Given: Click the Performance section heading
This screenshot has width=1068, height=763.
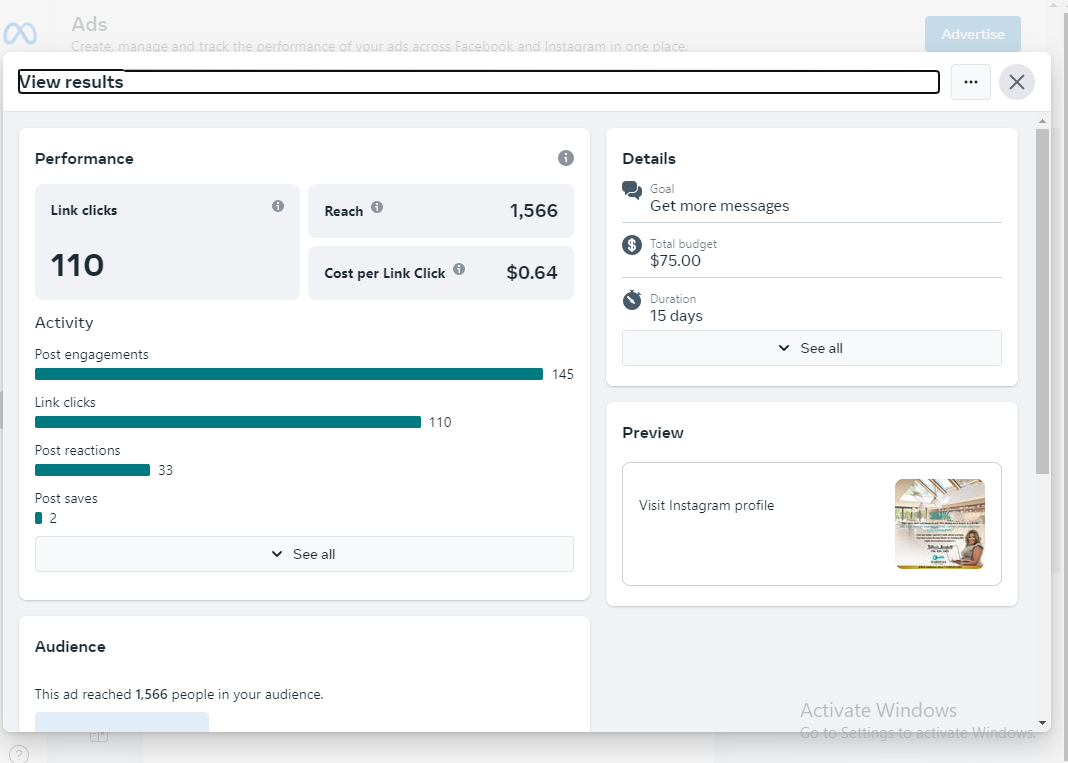Looking at the screenshot, I should [84, 159].
